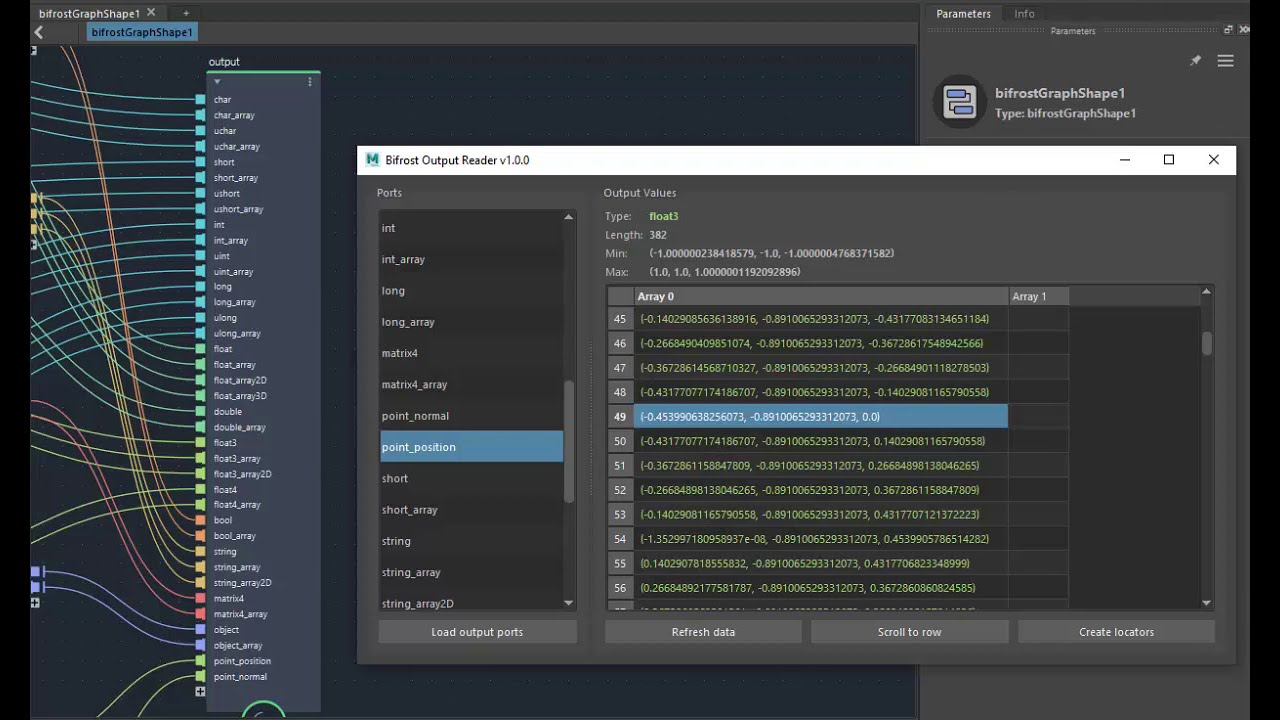Viewport: 1280px width, 720px height.
Task: Click the back arrow in graph editor
Action: pos(38,32)
